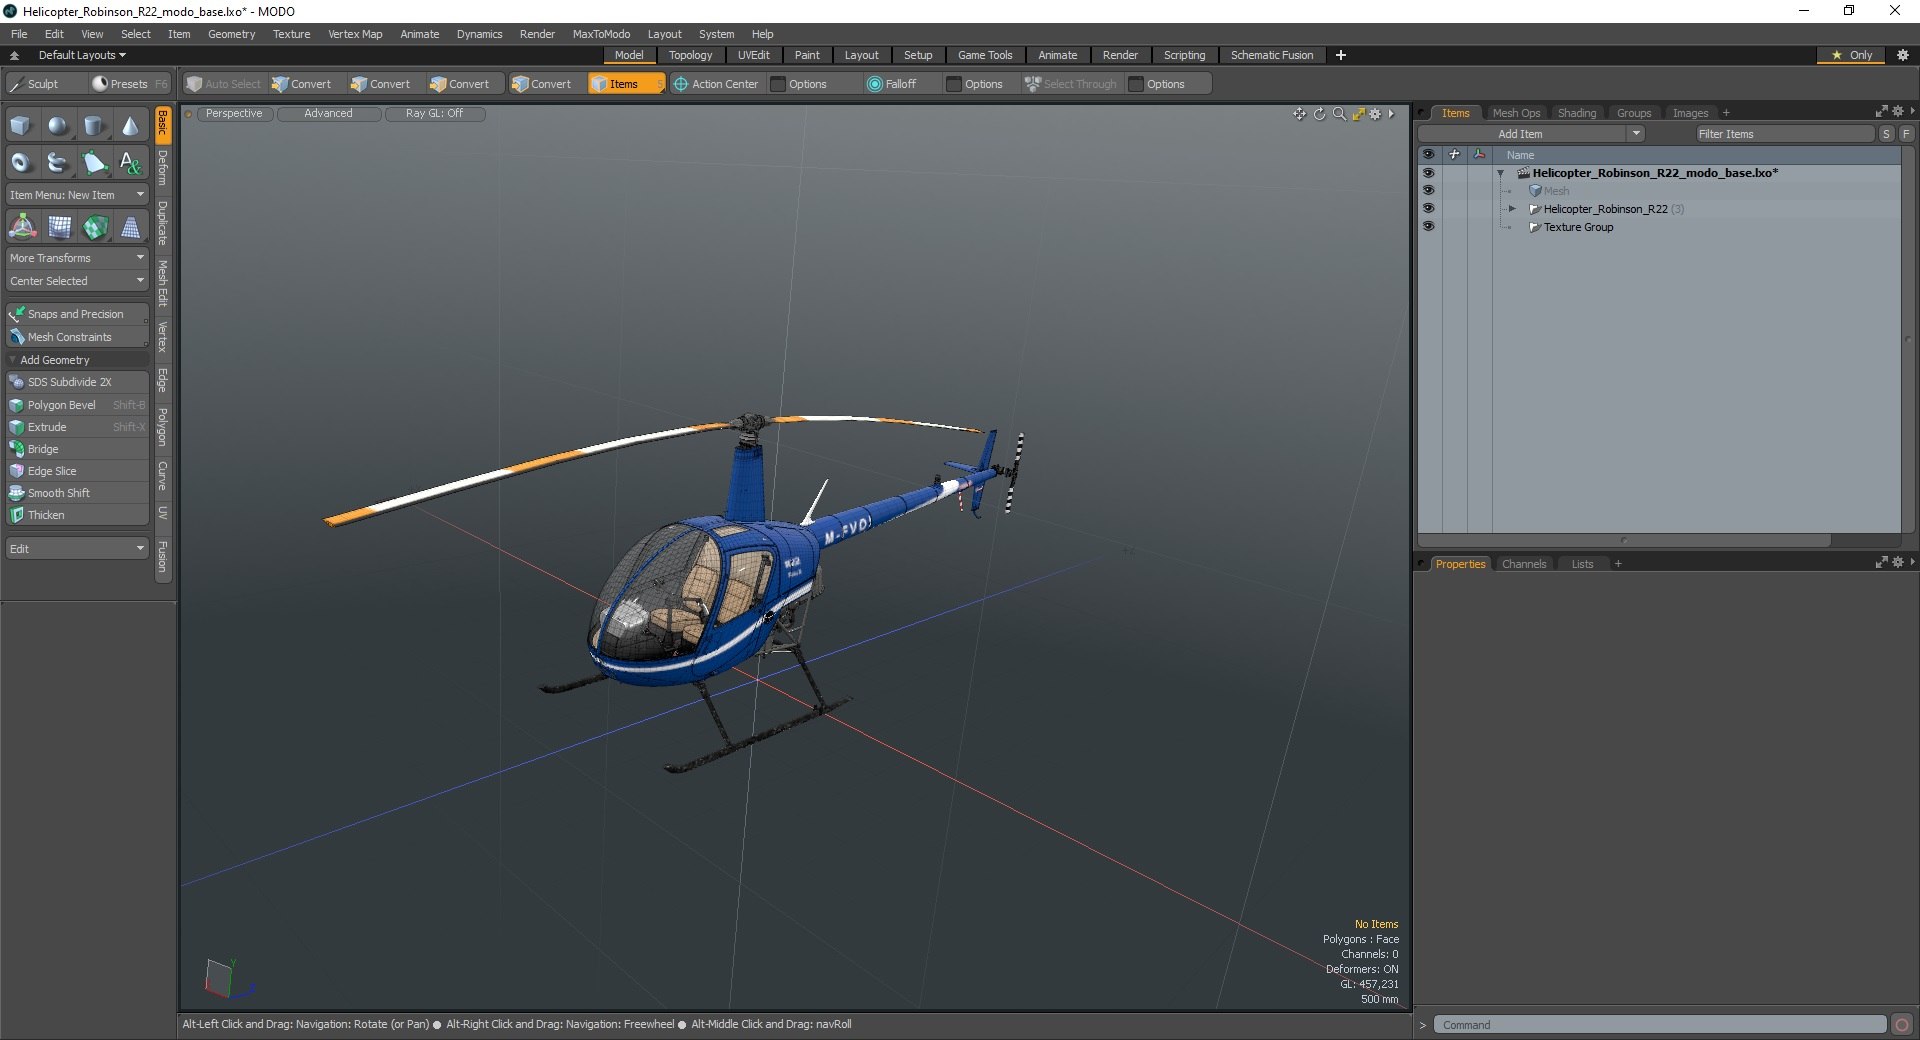Click the viewport rotate icon
This screenshot has height=1040, width=1920.
1319,114
